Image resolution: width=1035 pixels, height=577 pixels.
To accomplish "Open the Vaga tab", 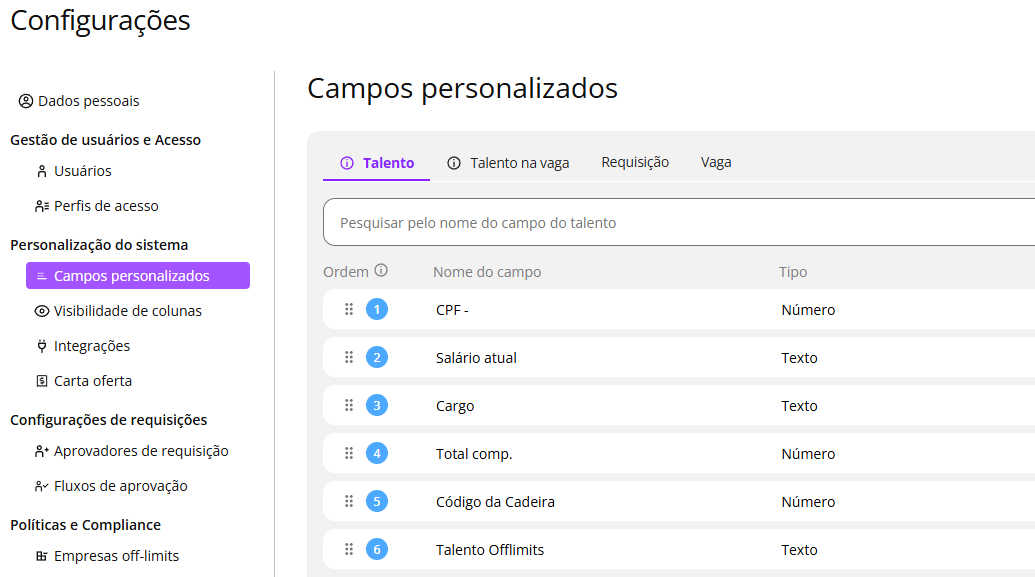I will (x=716, y=162).
